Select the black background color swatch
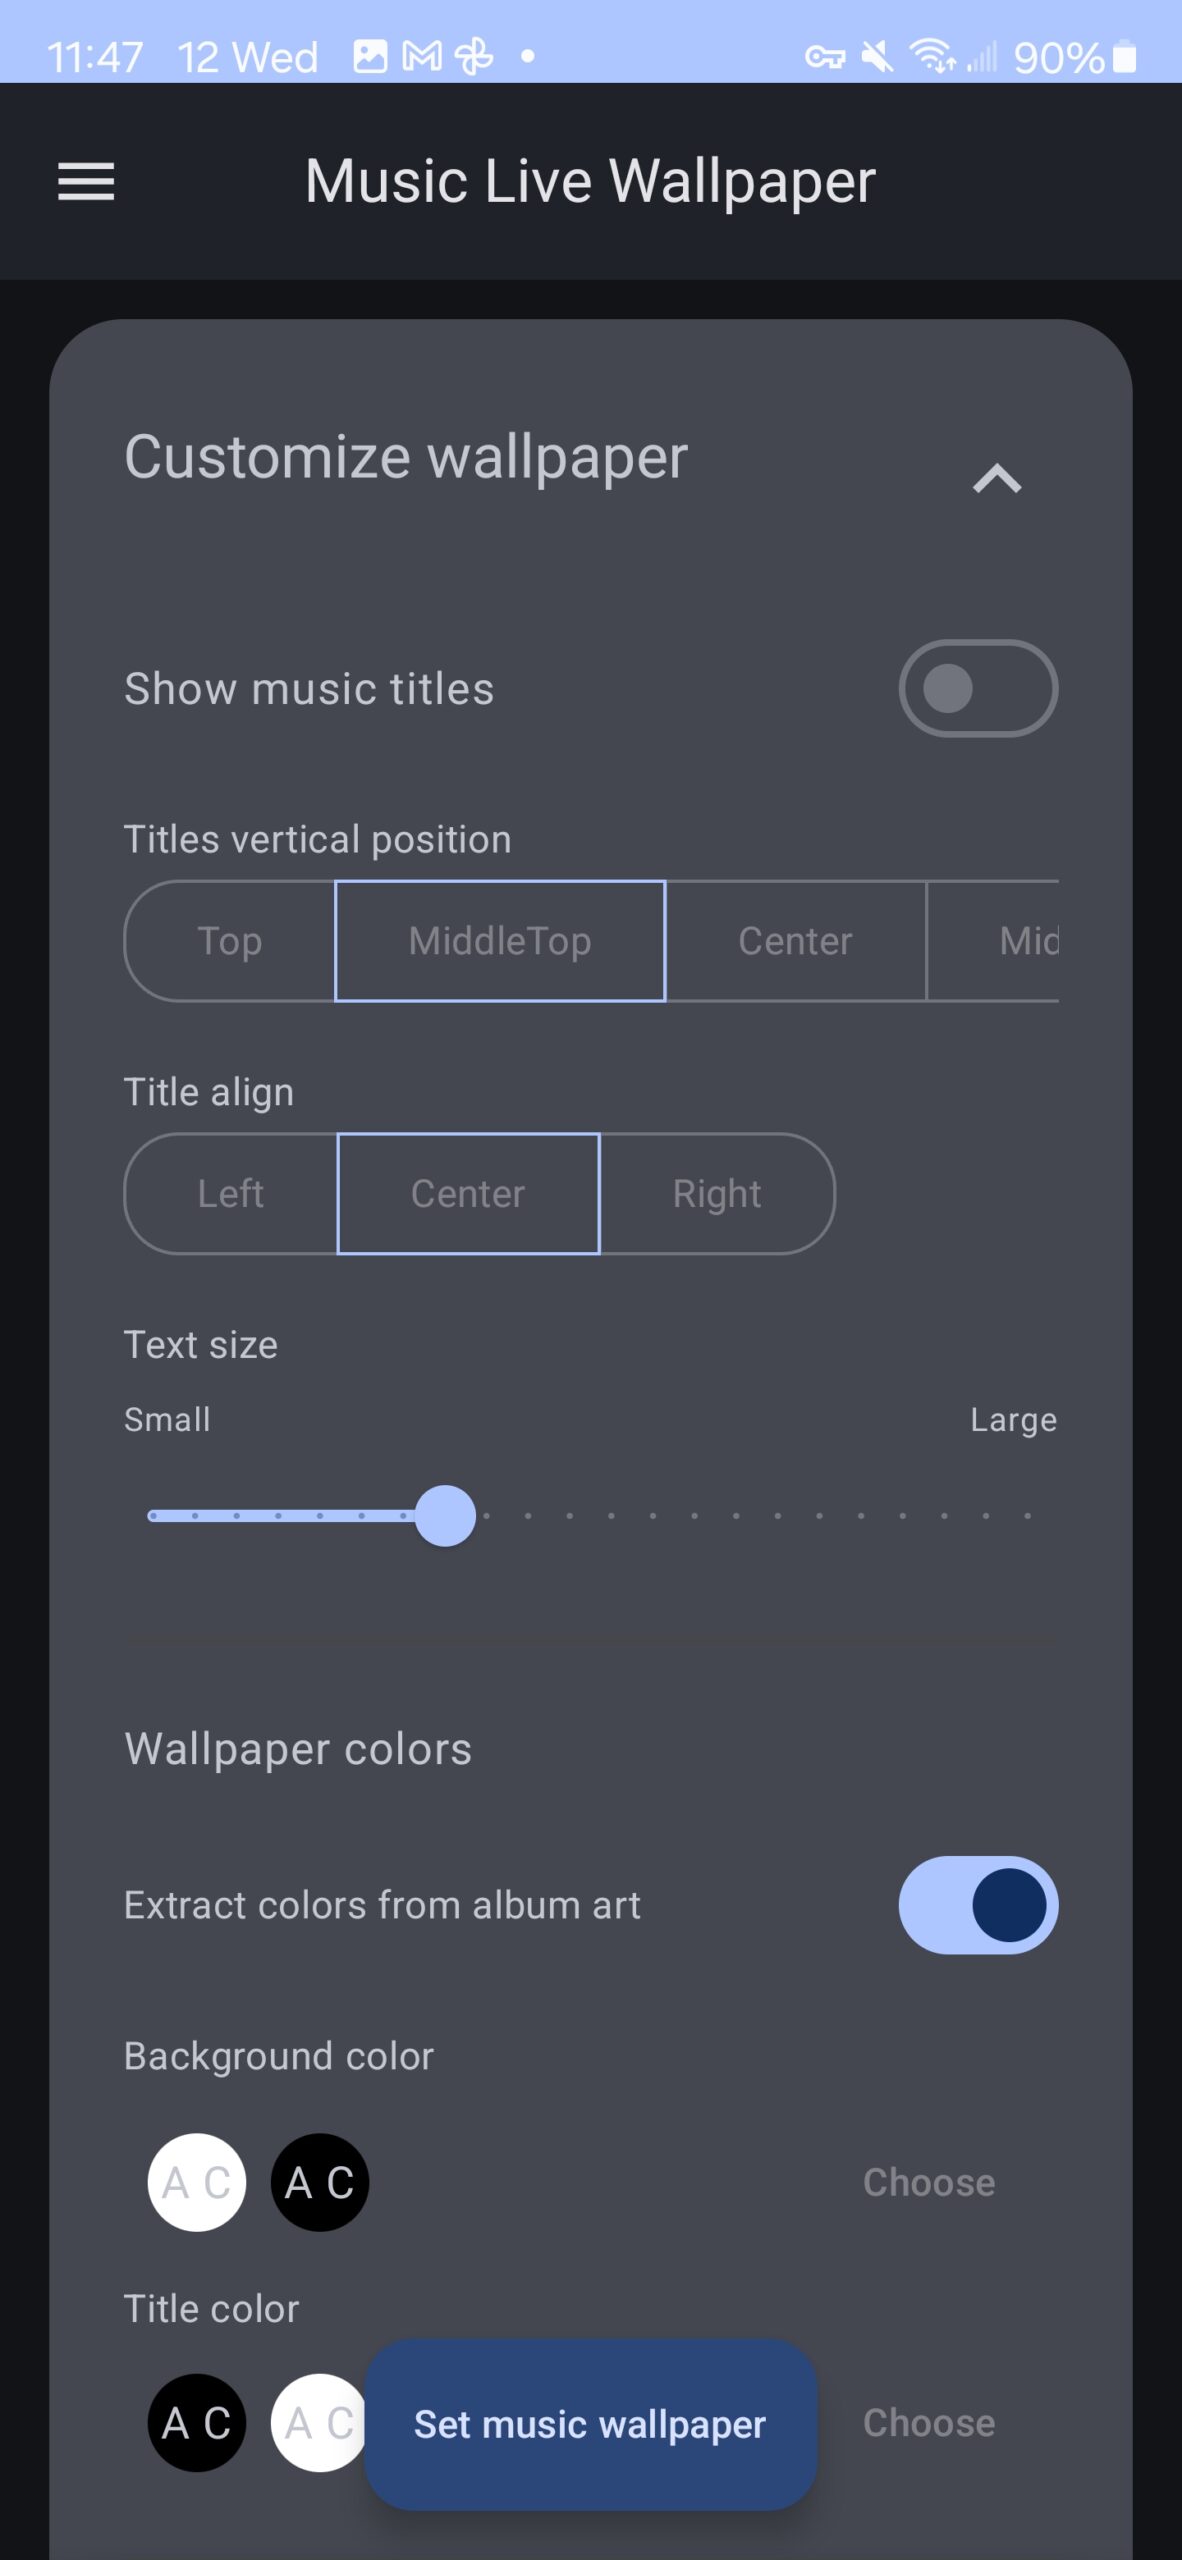The image size is (1182, 2560). (x=320, y=2183)
